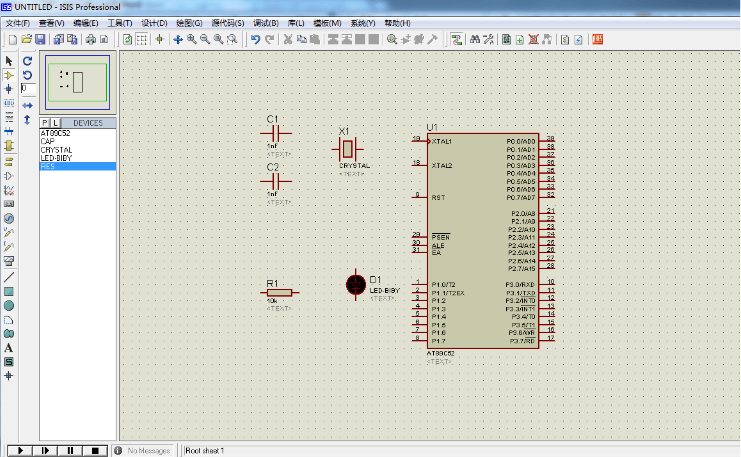Click the print icon in toolbar
Viewport: 741px width, 457px height.
89,39
